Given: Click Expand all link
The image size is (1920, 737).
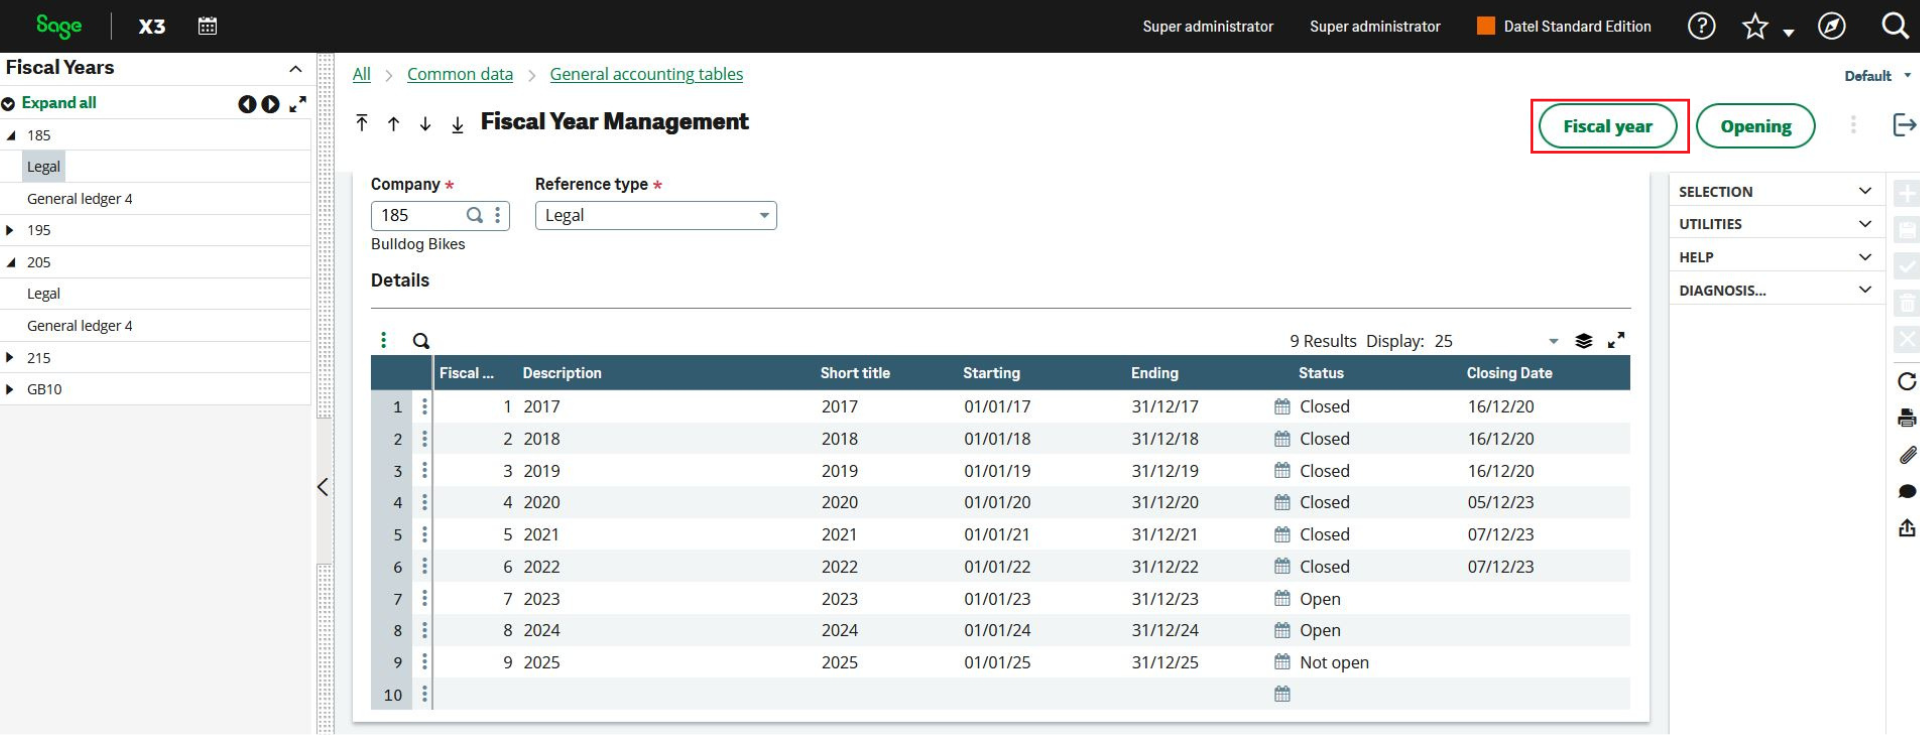Looking at the screenshot, I should point(59,103).
